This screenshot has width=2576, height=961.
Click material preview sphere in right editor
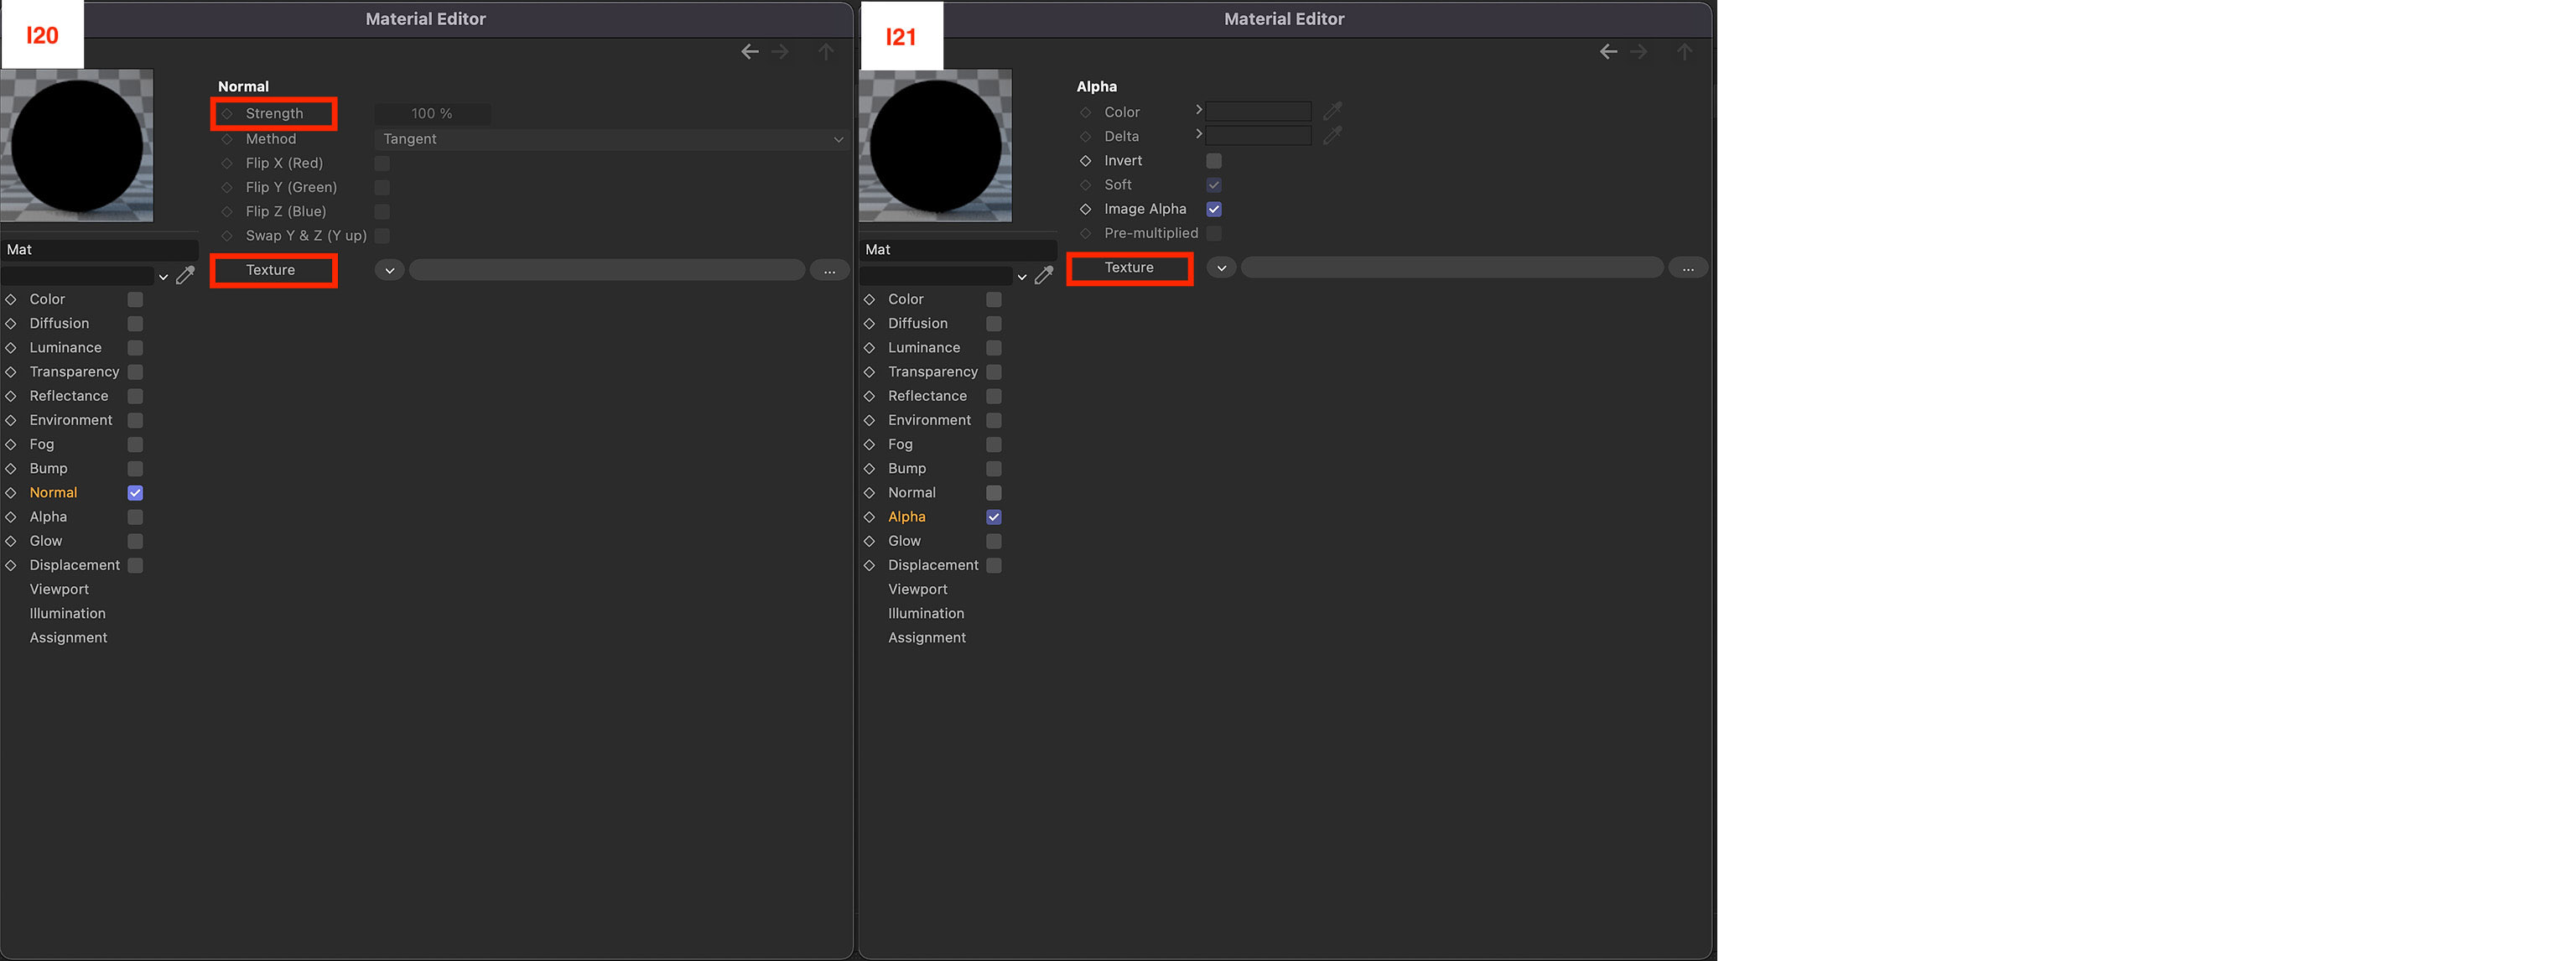pyautogui.click(x=936, y=146)
